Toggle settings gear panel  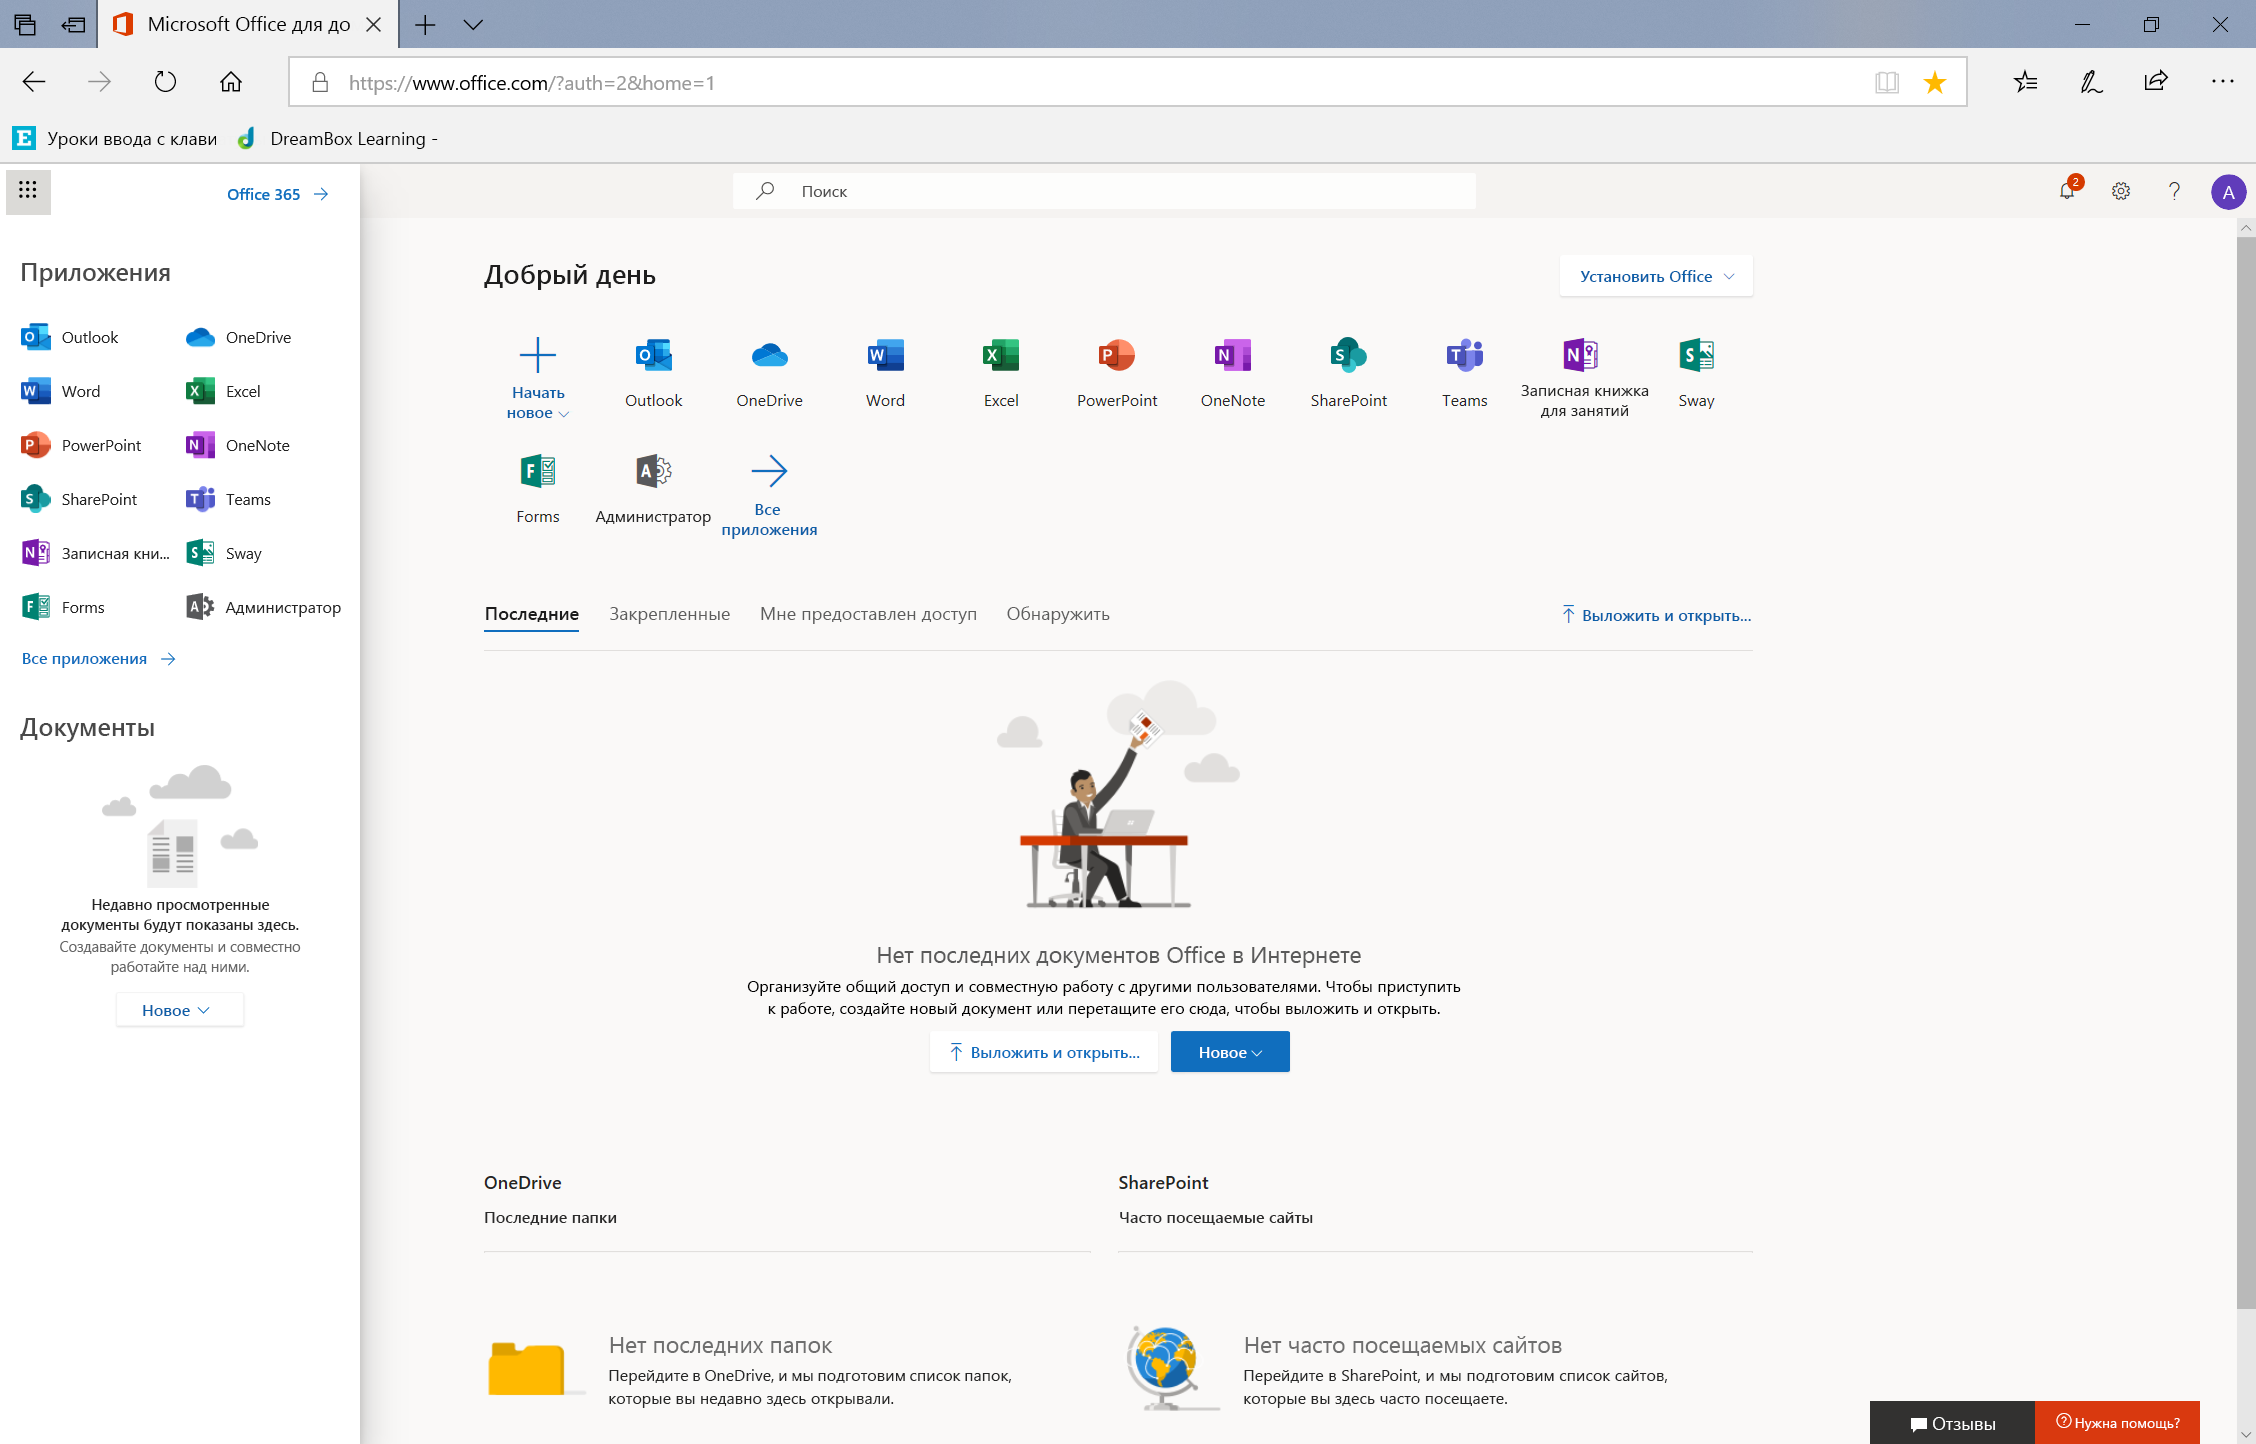[x=2121, y=191]
